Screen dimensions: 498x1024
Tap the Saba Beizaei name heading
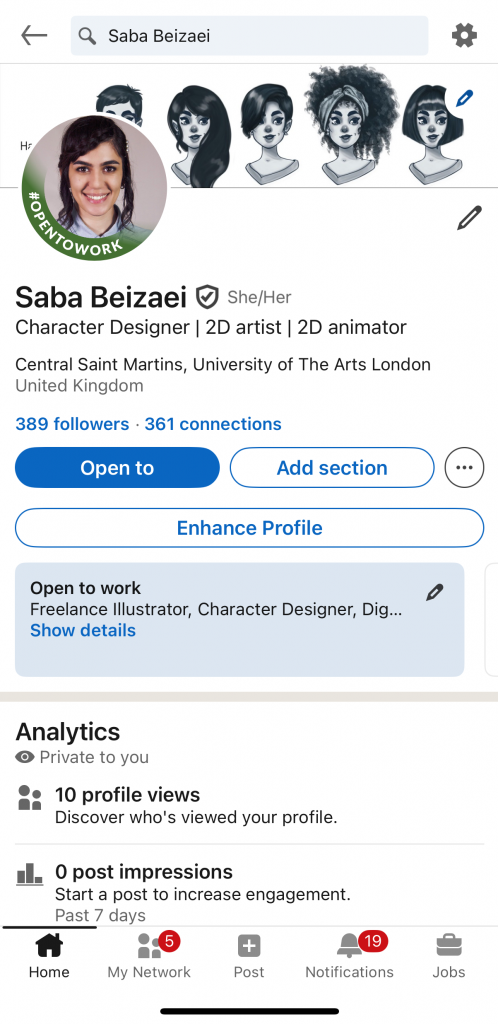(x=101, y=297)
